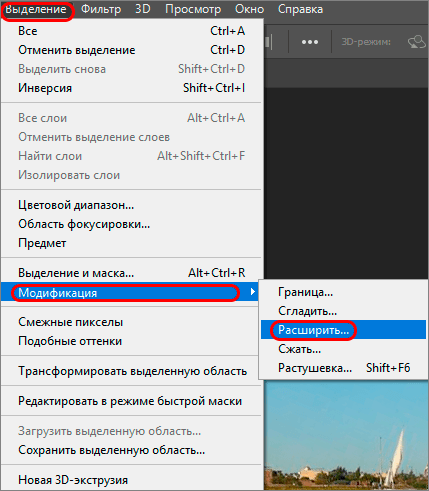Screen dimensions: 429x491
Task: Click the 3D-режим orbit icon
Action: pos(417,42)
